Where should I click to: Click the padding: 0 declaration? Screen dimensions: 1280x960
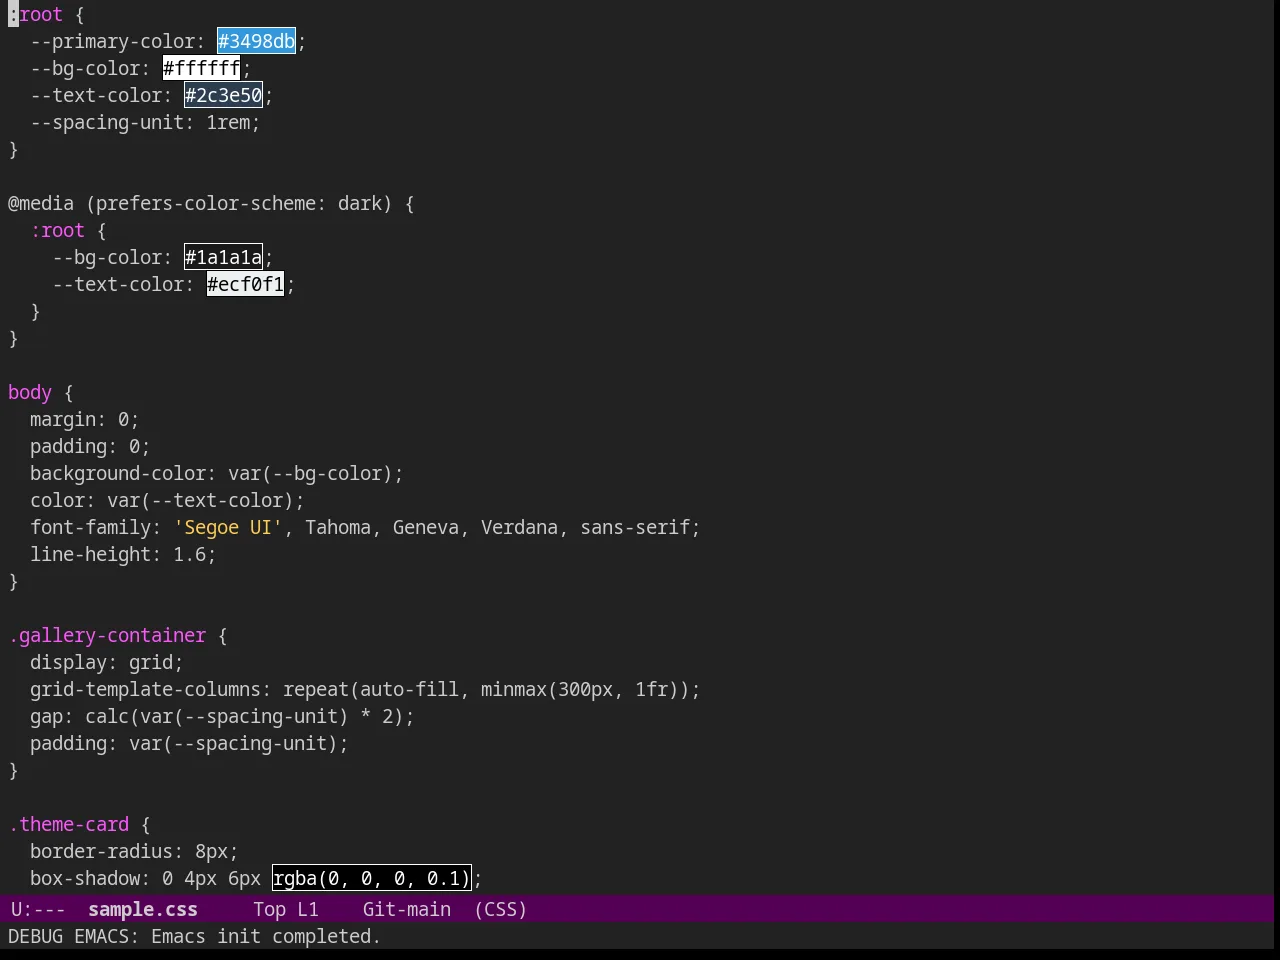[90, 446]
